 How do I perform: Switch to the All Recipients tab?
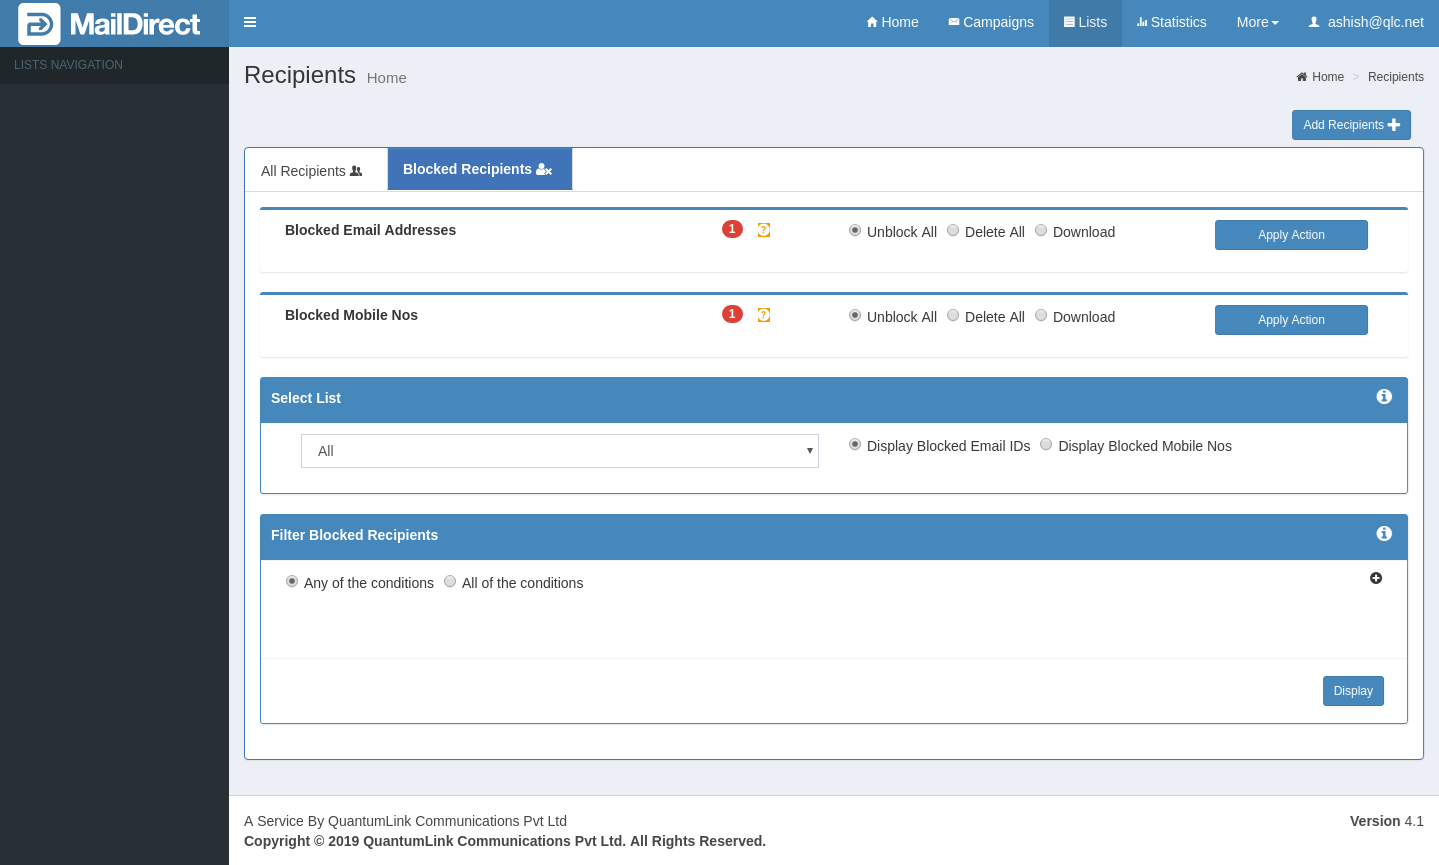(x=311, y=171)
